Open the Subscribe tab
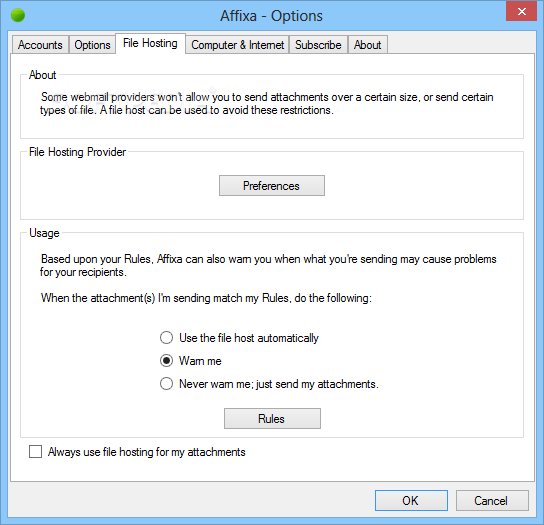The width and height of the screenshot is (544, 525). click(x=318, y=45)
